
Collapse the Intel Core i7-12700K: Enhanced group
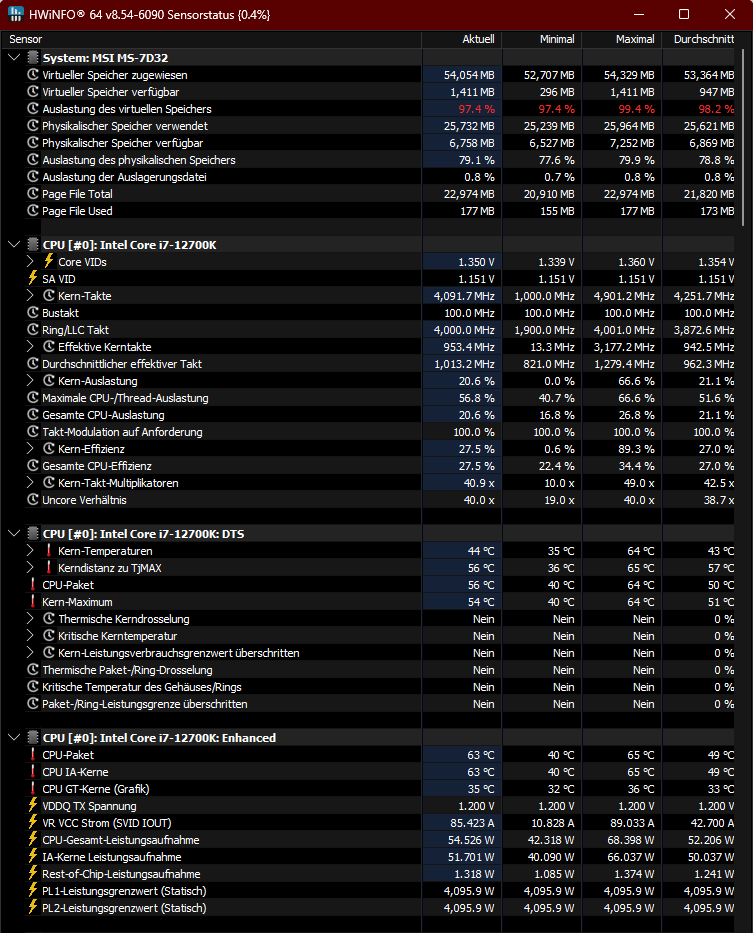14,738
